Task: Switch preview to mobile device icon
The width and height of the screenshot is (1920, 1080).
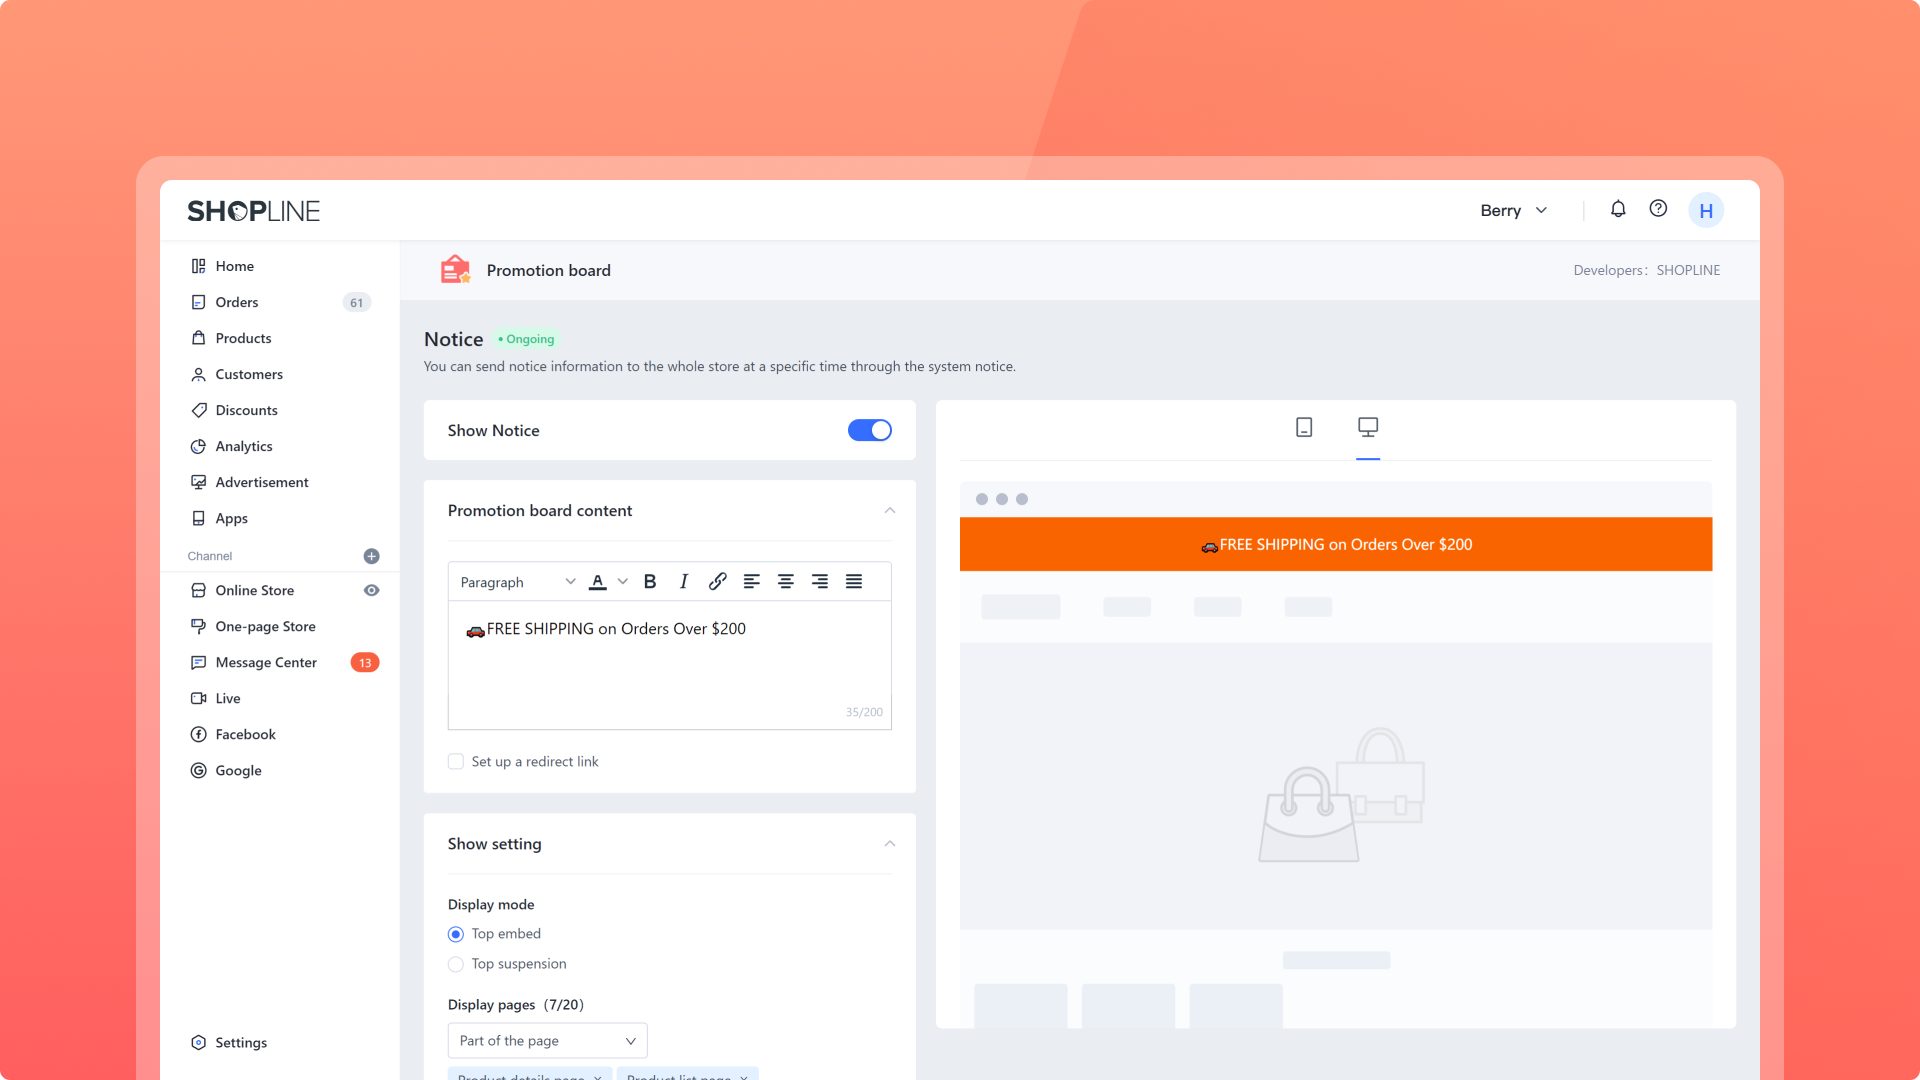Action: [1304, 428]
